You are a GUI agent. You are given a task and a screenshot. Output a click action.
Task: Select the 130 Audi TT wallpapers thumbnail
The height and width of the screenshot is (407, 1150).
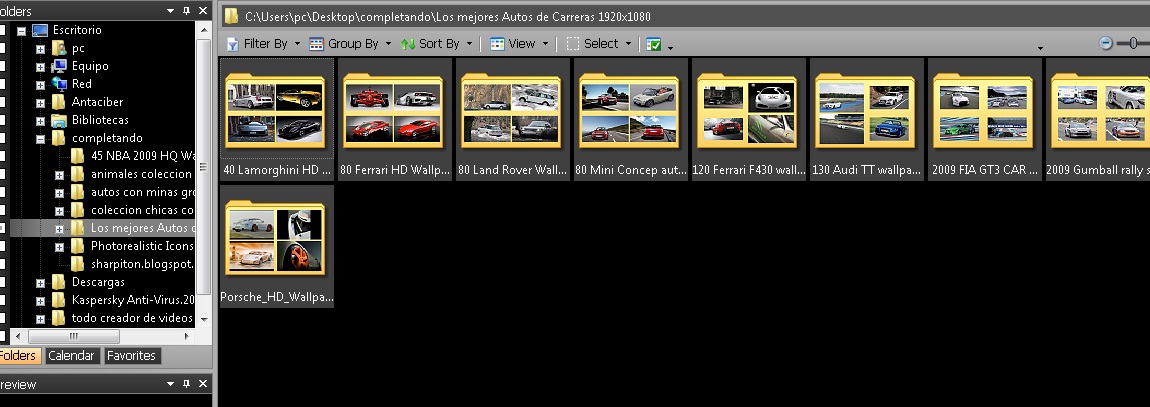(x=867, y=120)
